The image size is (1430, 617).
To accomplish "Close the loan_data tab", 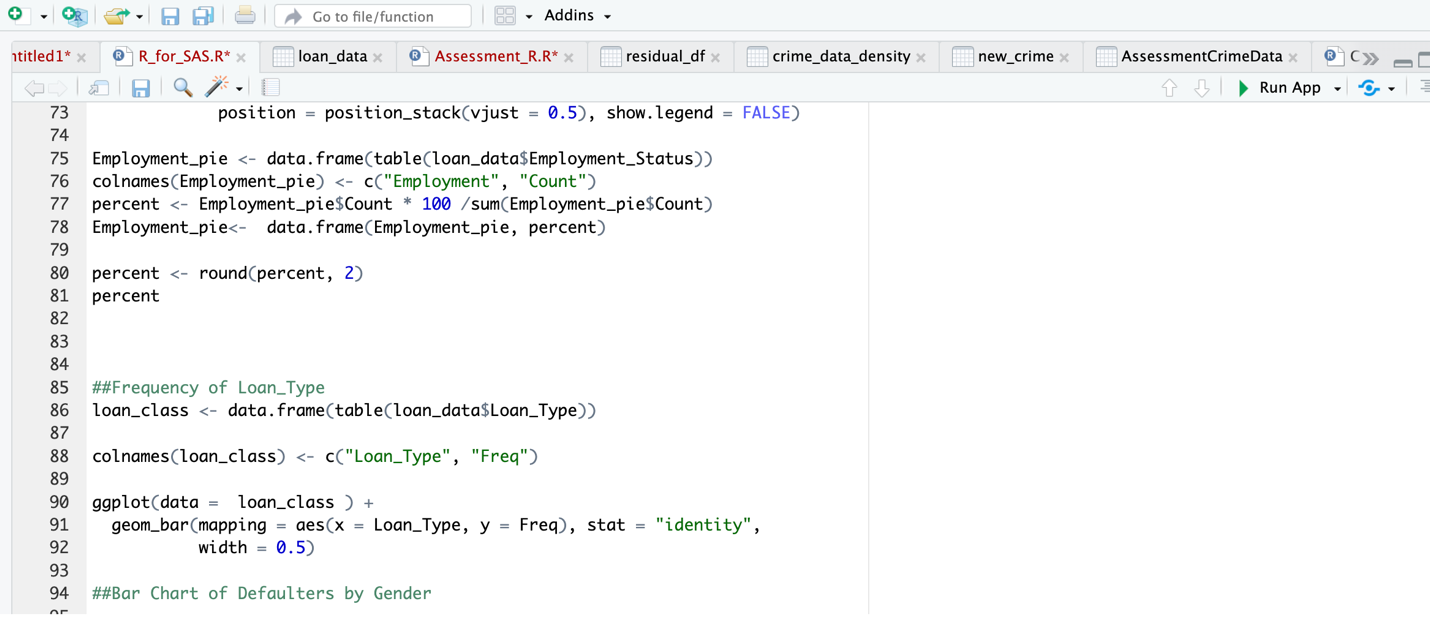I will tap(378, 58).
